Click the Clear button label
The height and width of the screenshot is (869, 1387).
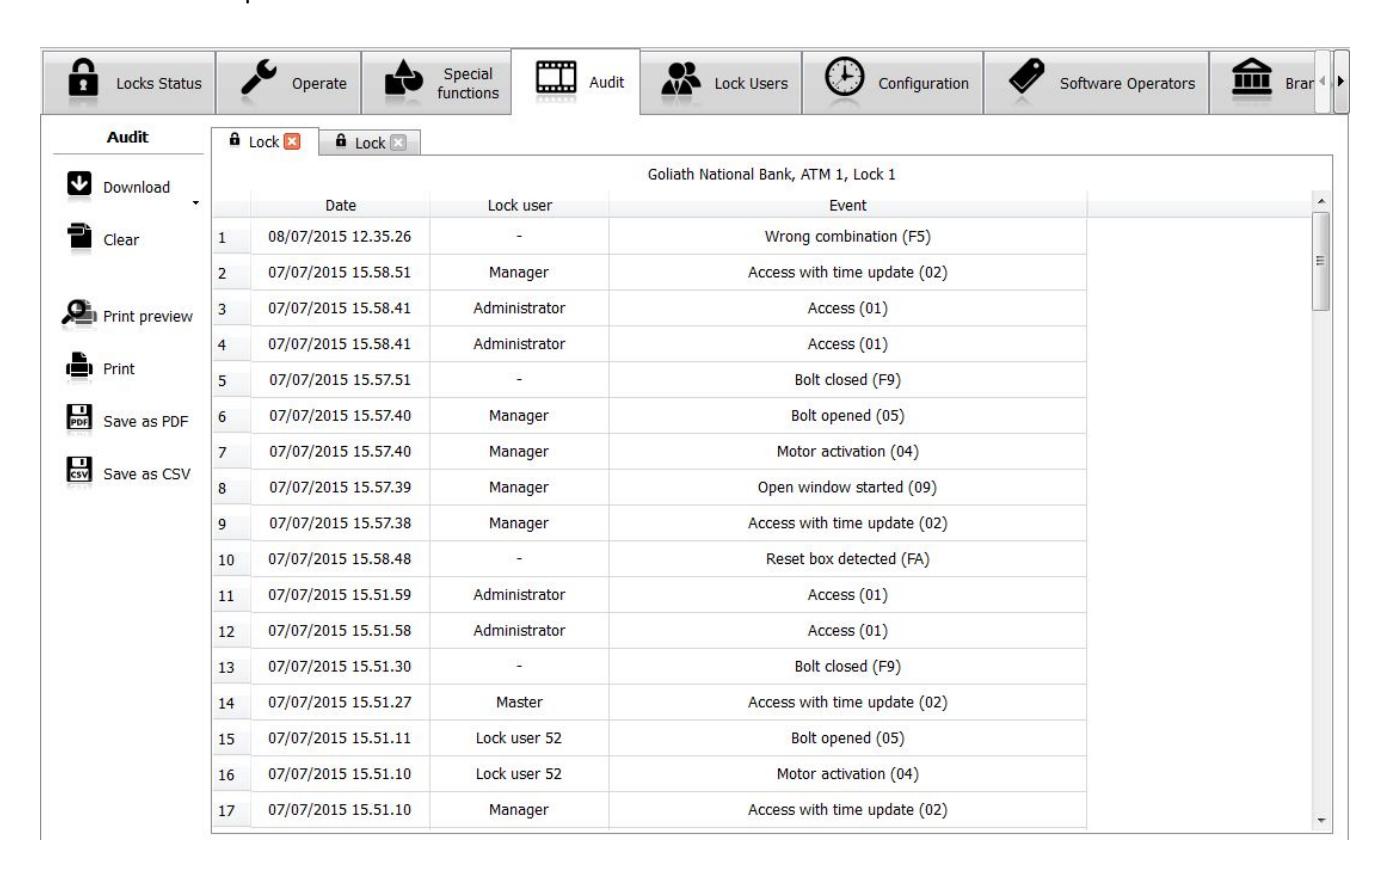(121, 240)
